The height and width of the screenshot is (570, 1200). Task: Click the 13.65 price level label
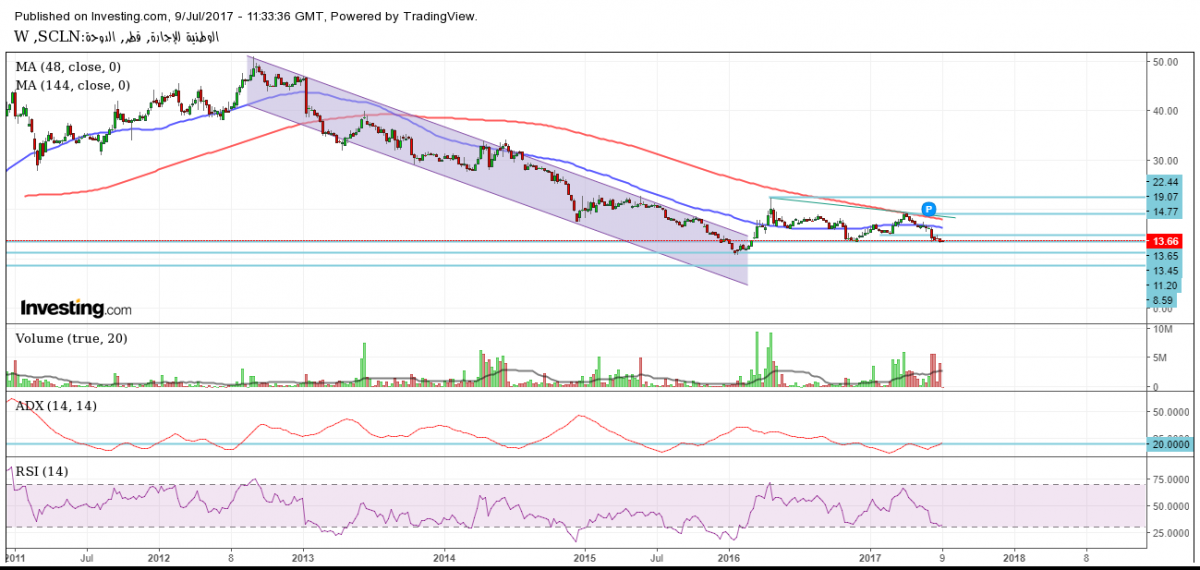point(1166,256)
